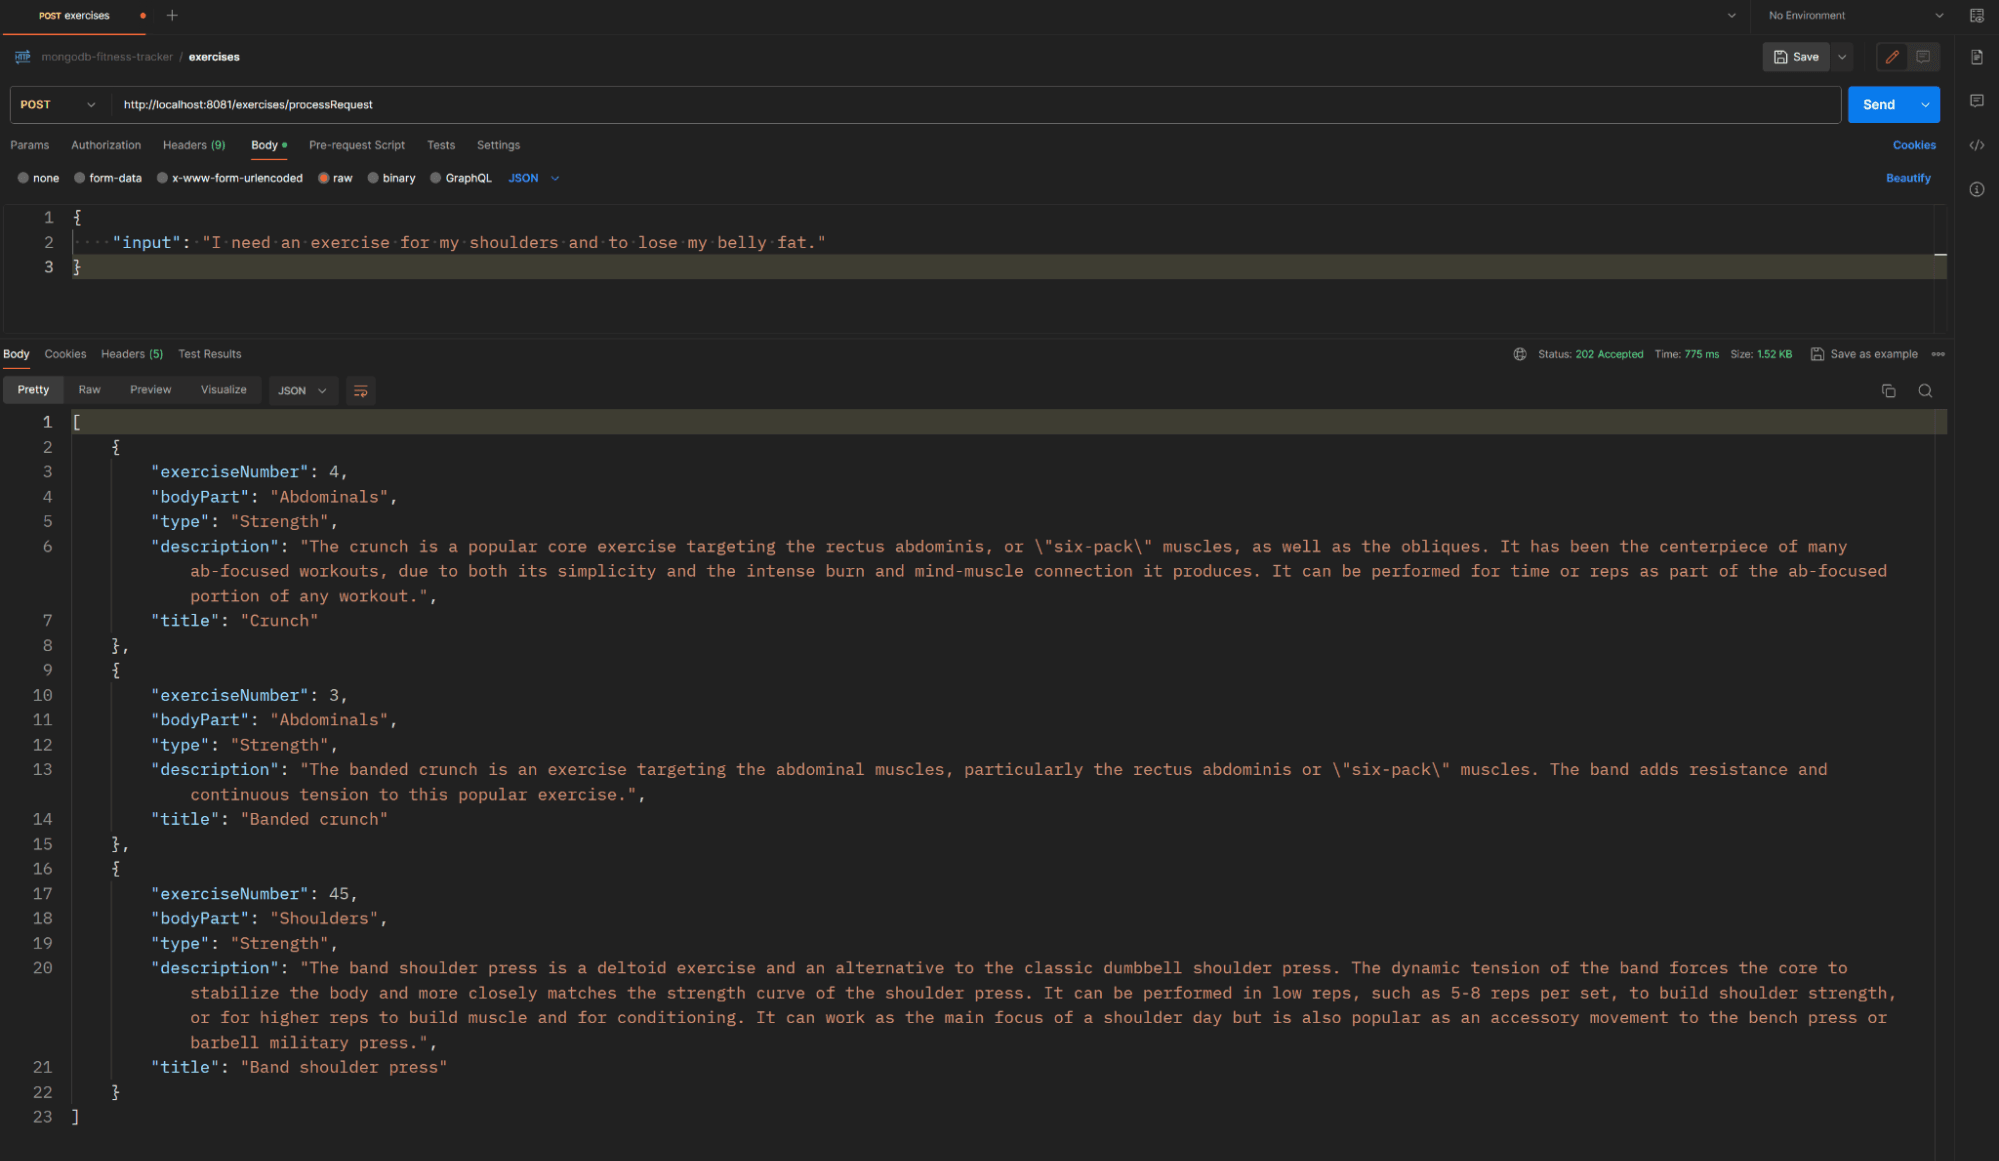
Task: Save the request
Action: pos(1796,57)
